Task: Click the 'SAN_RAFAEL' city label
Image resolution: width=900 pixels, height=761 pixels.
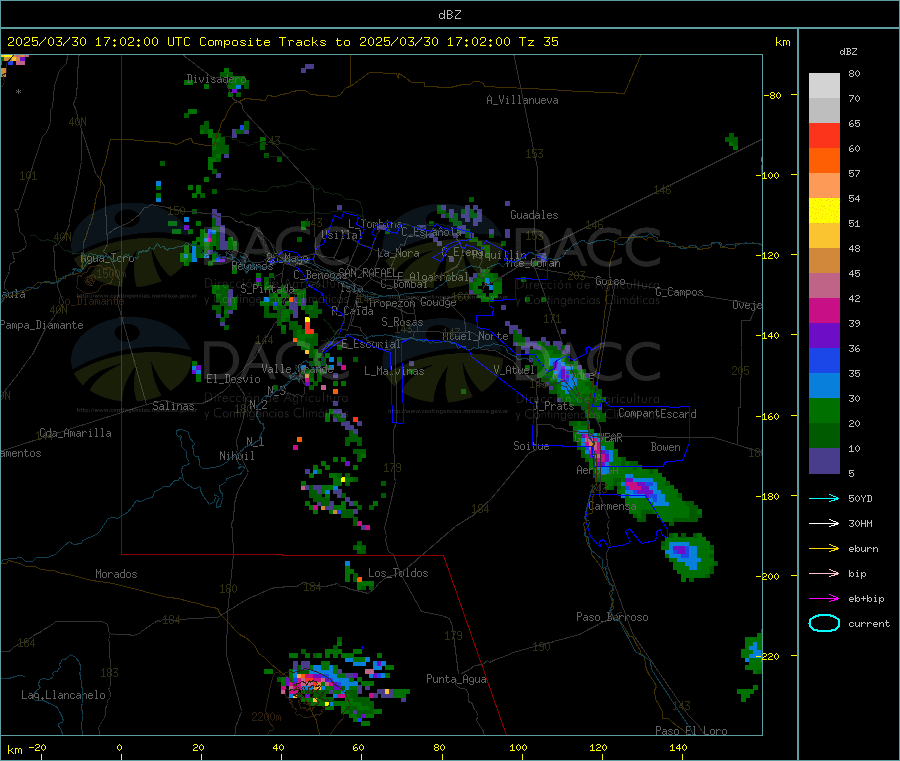Action: click(367, 272)
